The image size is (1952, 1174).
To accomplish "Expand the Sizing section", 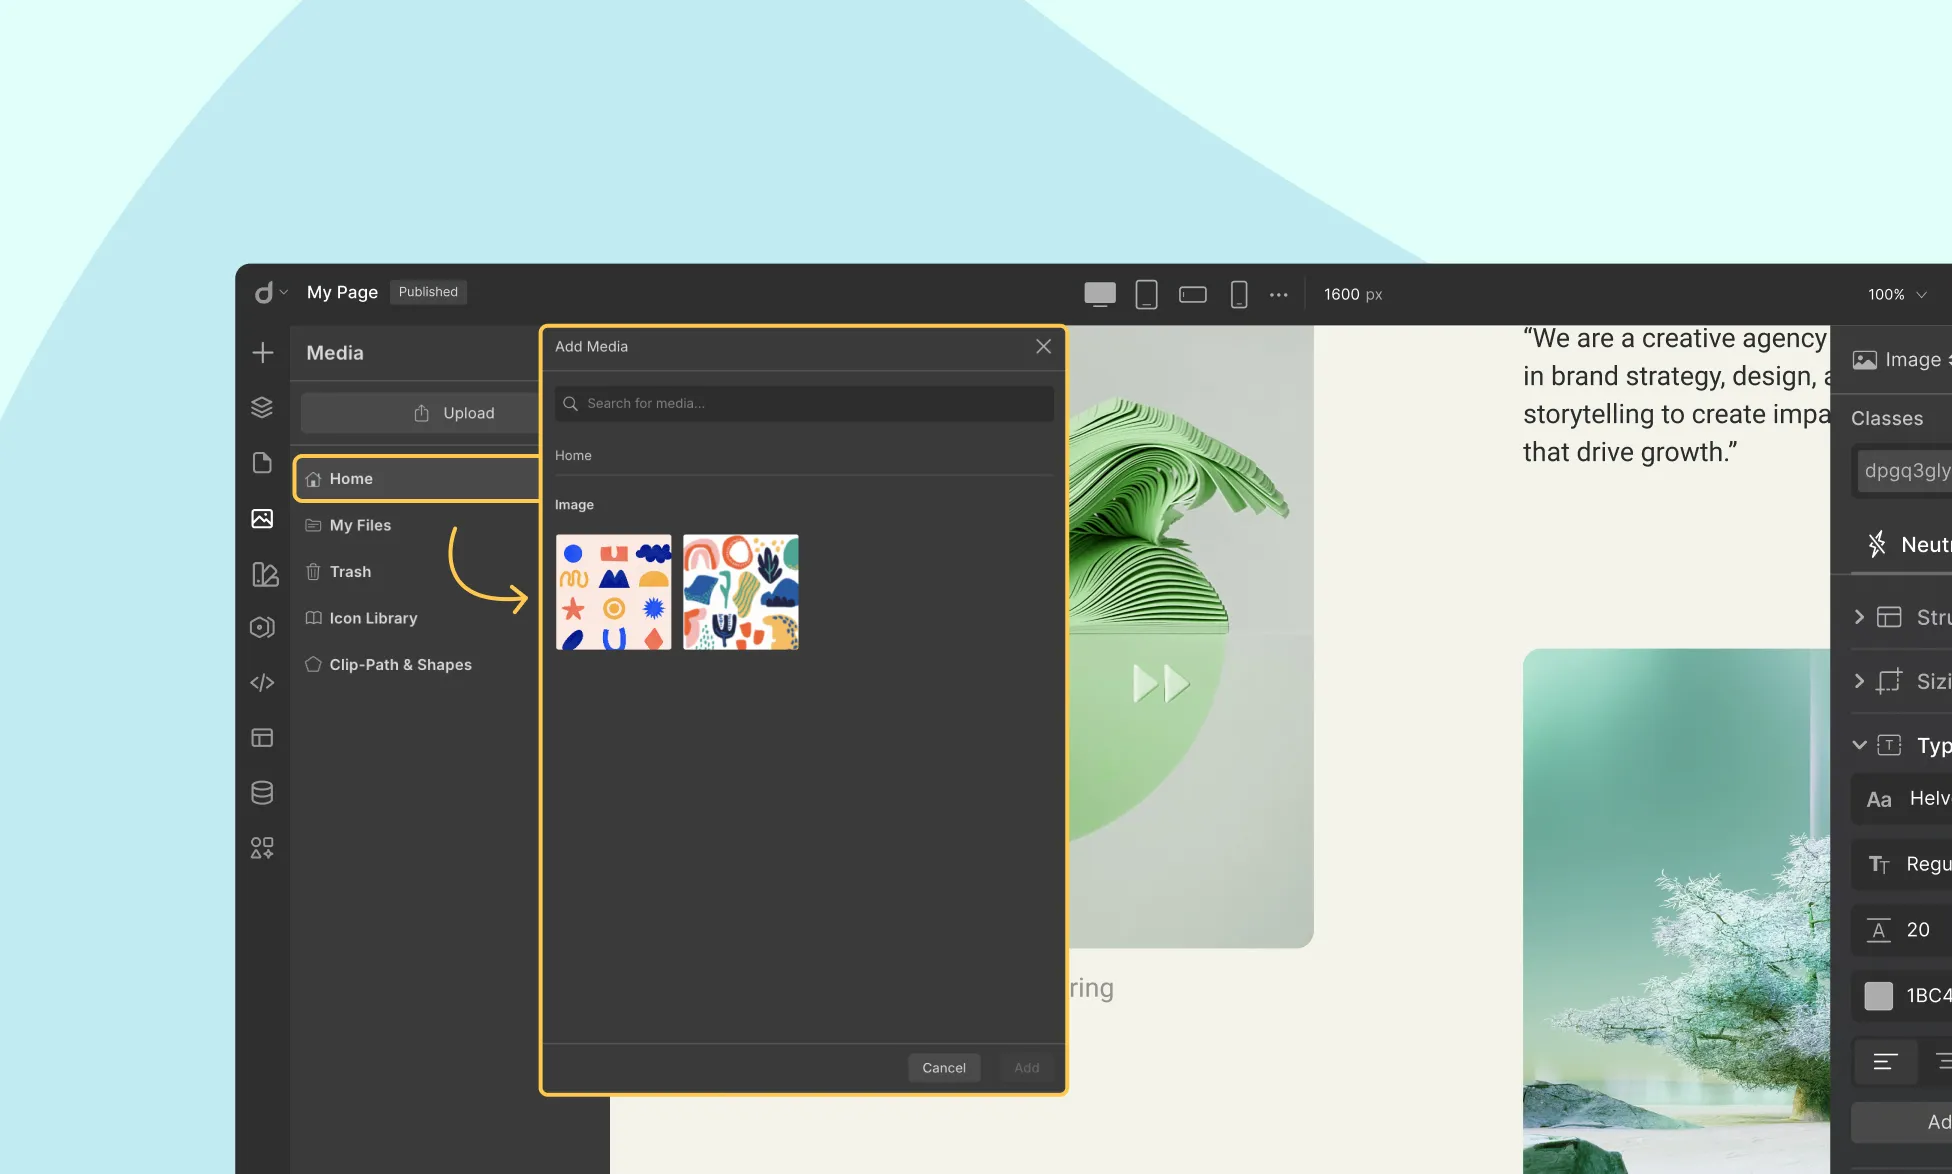I will point(1903,681).
